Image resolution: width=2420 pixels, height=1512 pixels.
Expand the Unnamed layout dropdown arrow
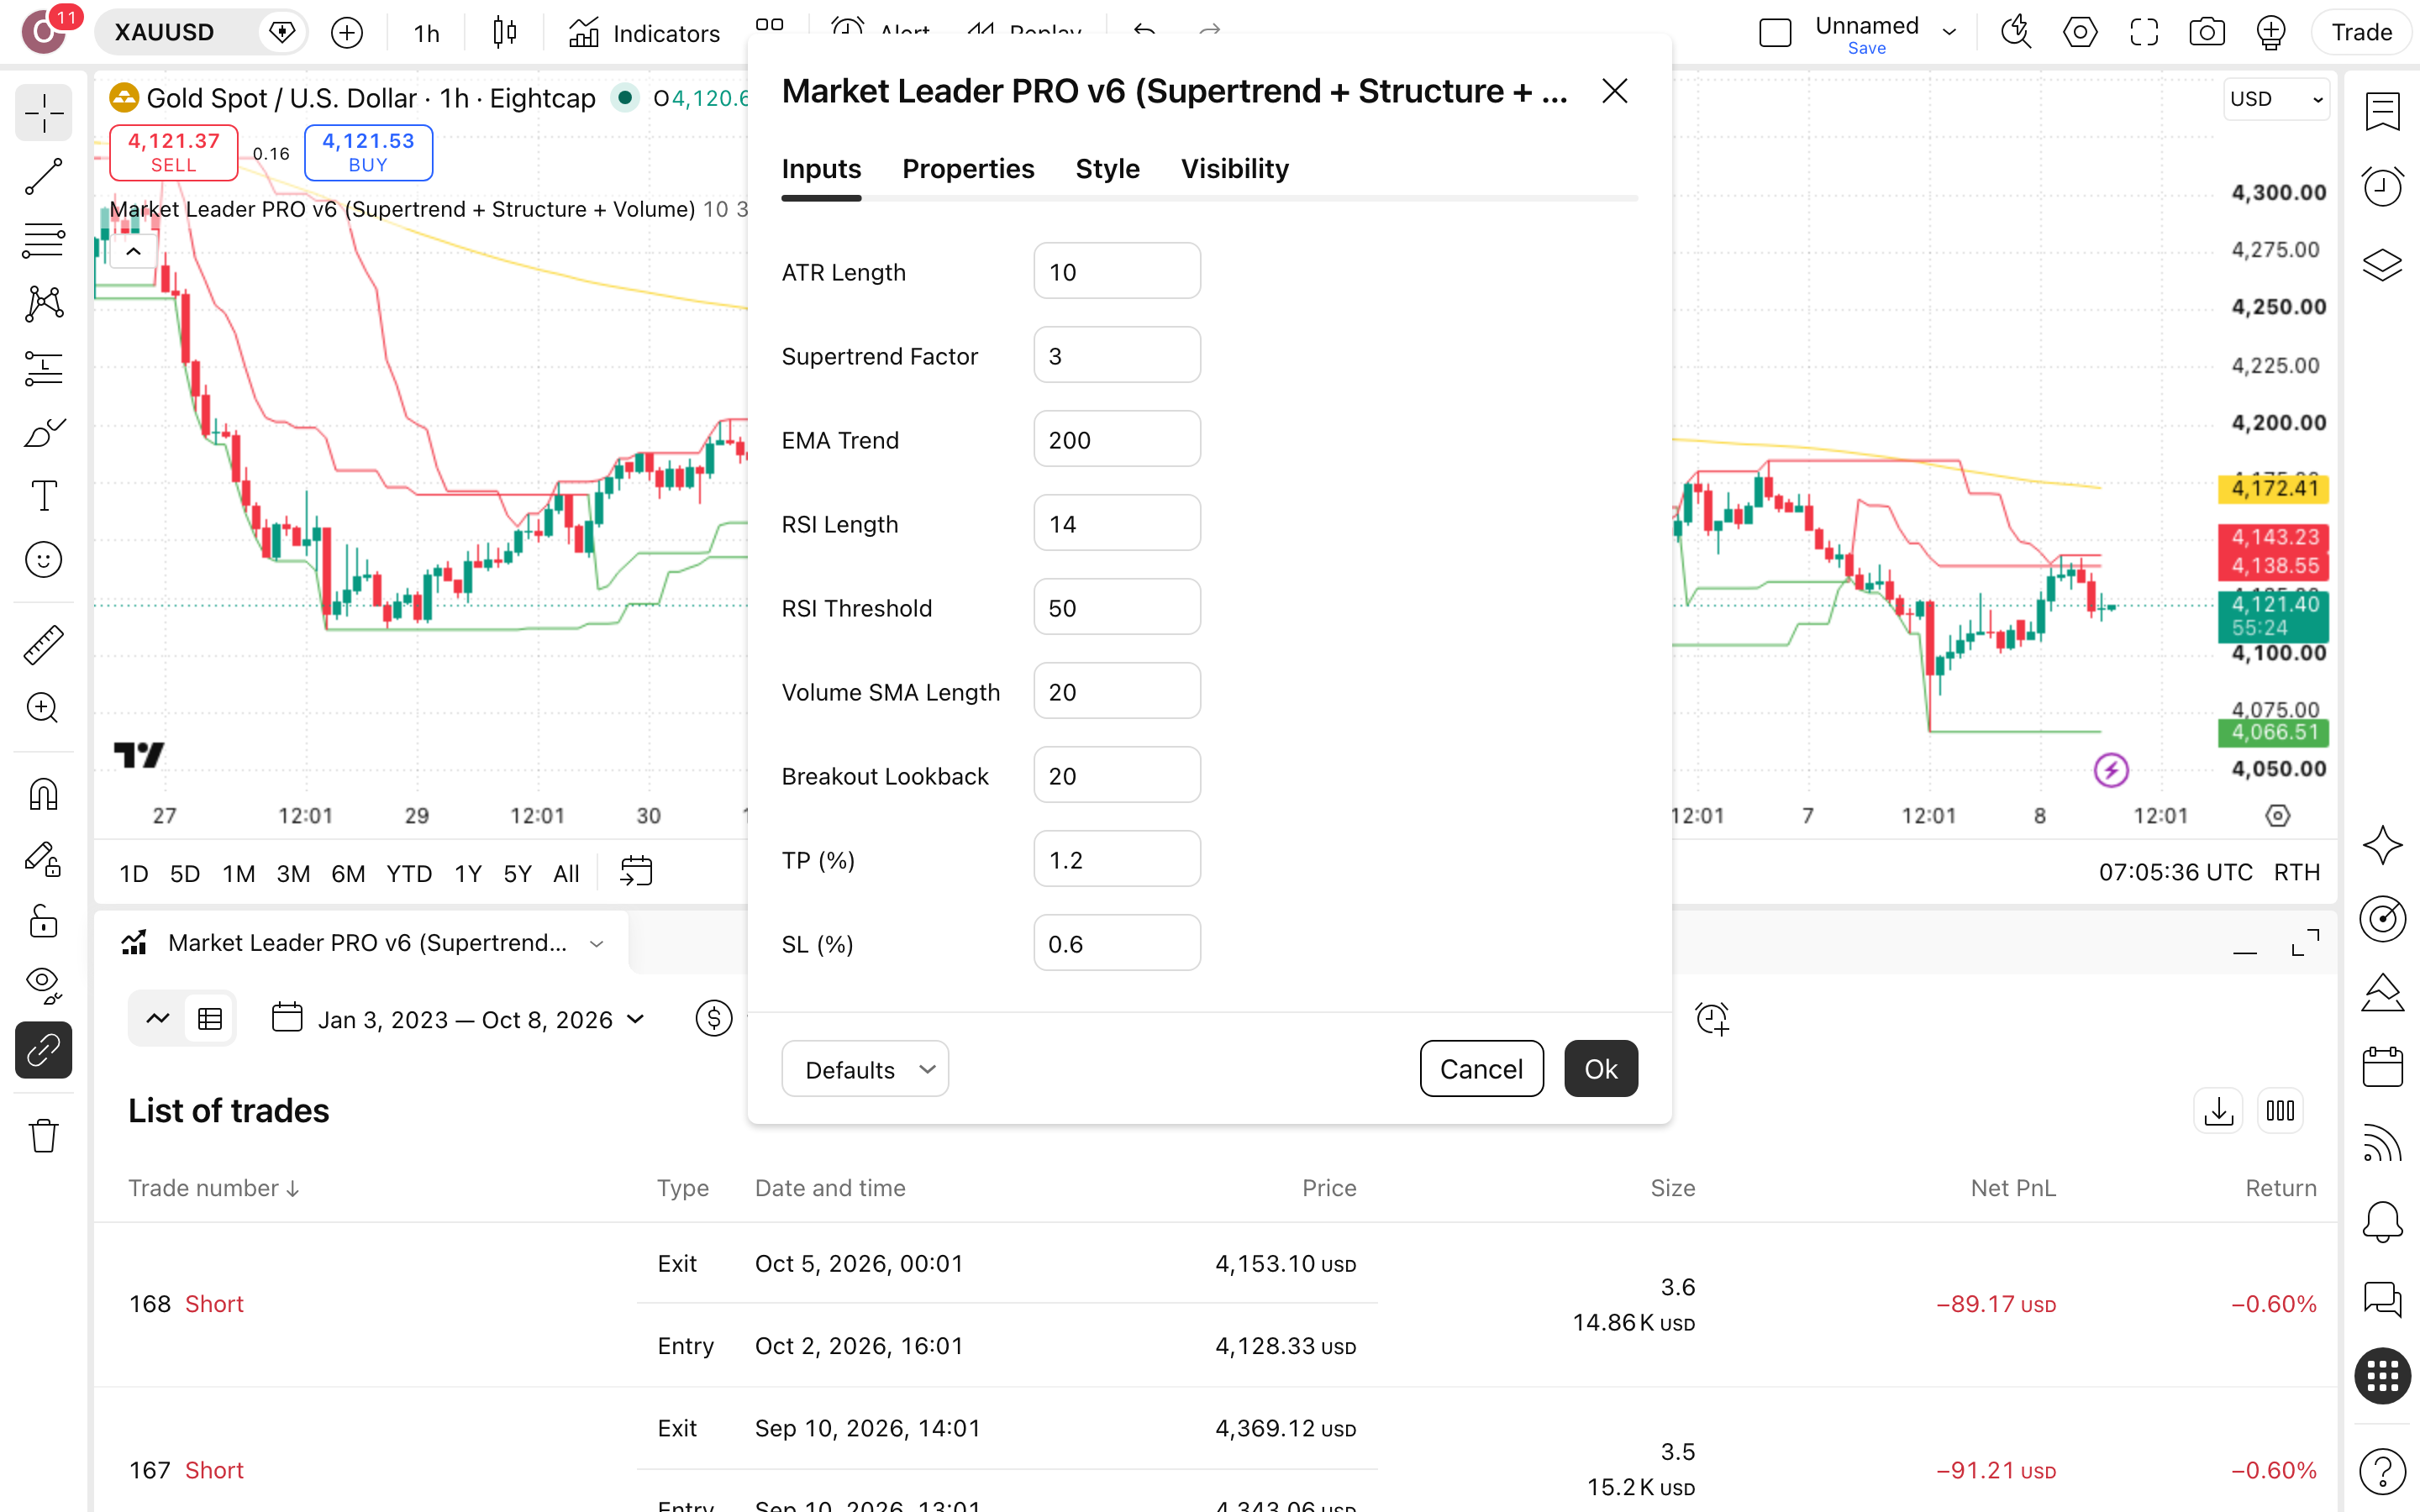click(x=1949, y=32)
